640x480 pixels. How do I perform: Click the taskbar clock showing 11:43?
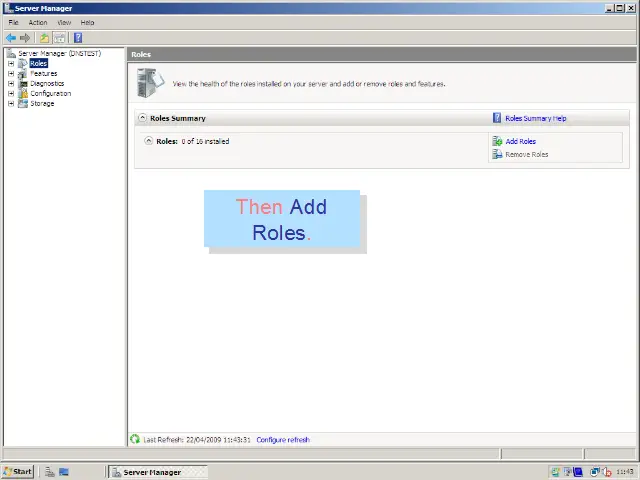pos(625,472)
